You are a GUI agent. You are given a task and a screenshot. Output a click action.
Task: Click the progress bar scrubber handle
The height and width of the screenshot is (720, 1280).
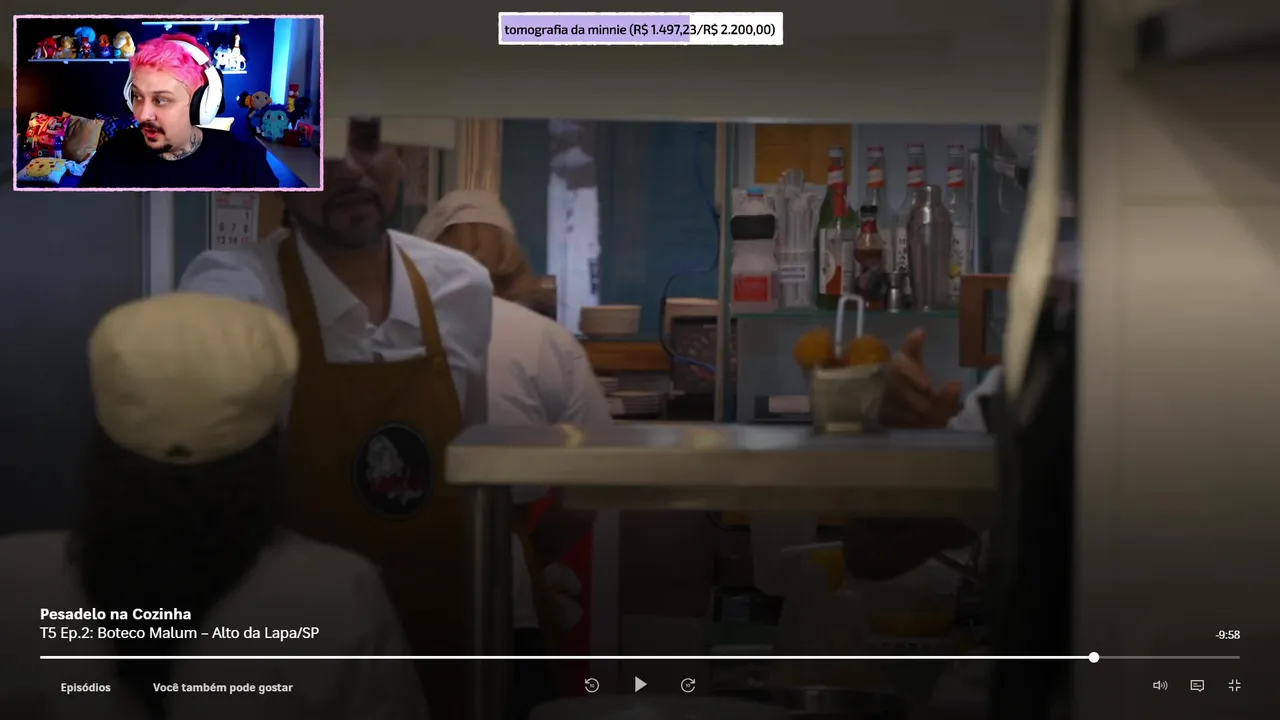1094,657
